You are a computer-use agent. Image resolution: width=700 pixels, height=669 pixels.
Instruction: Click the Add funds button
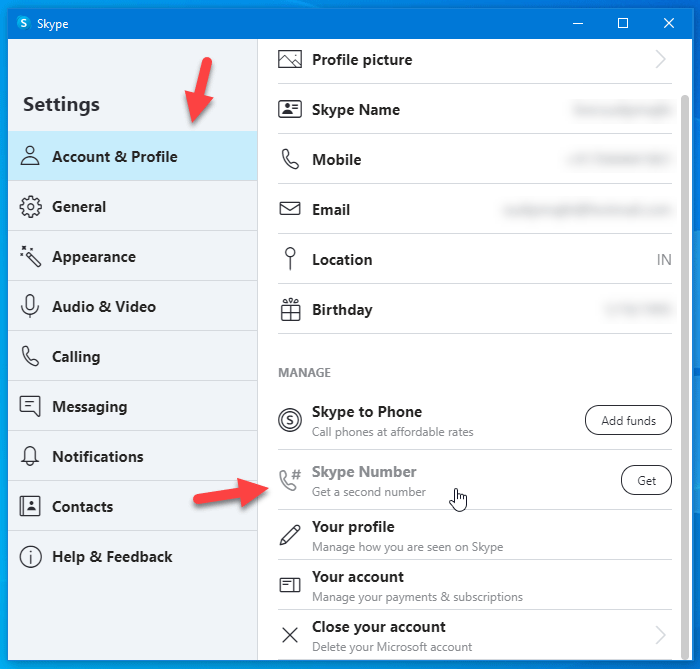[x=628, y=420]
